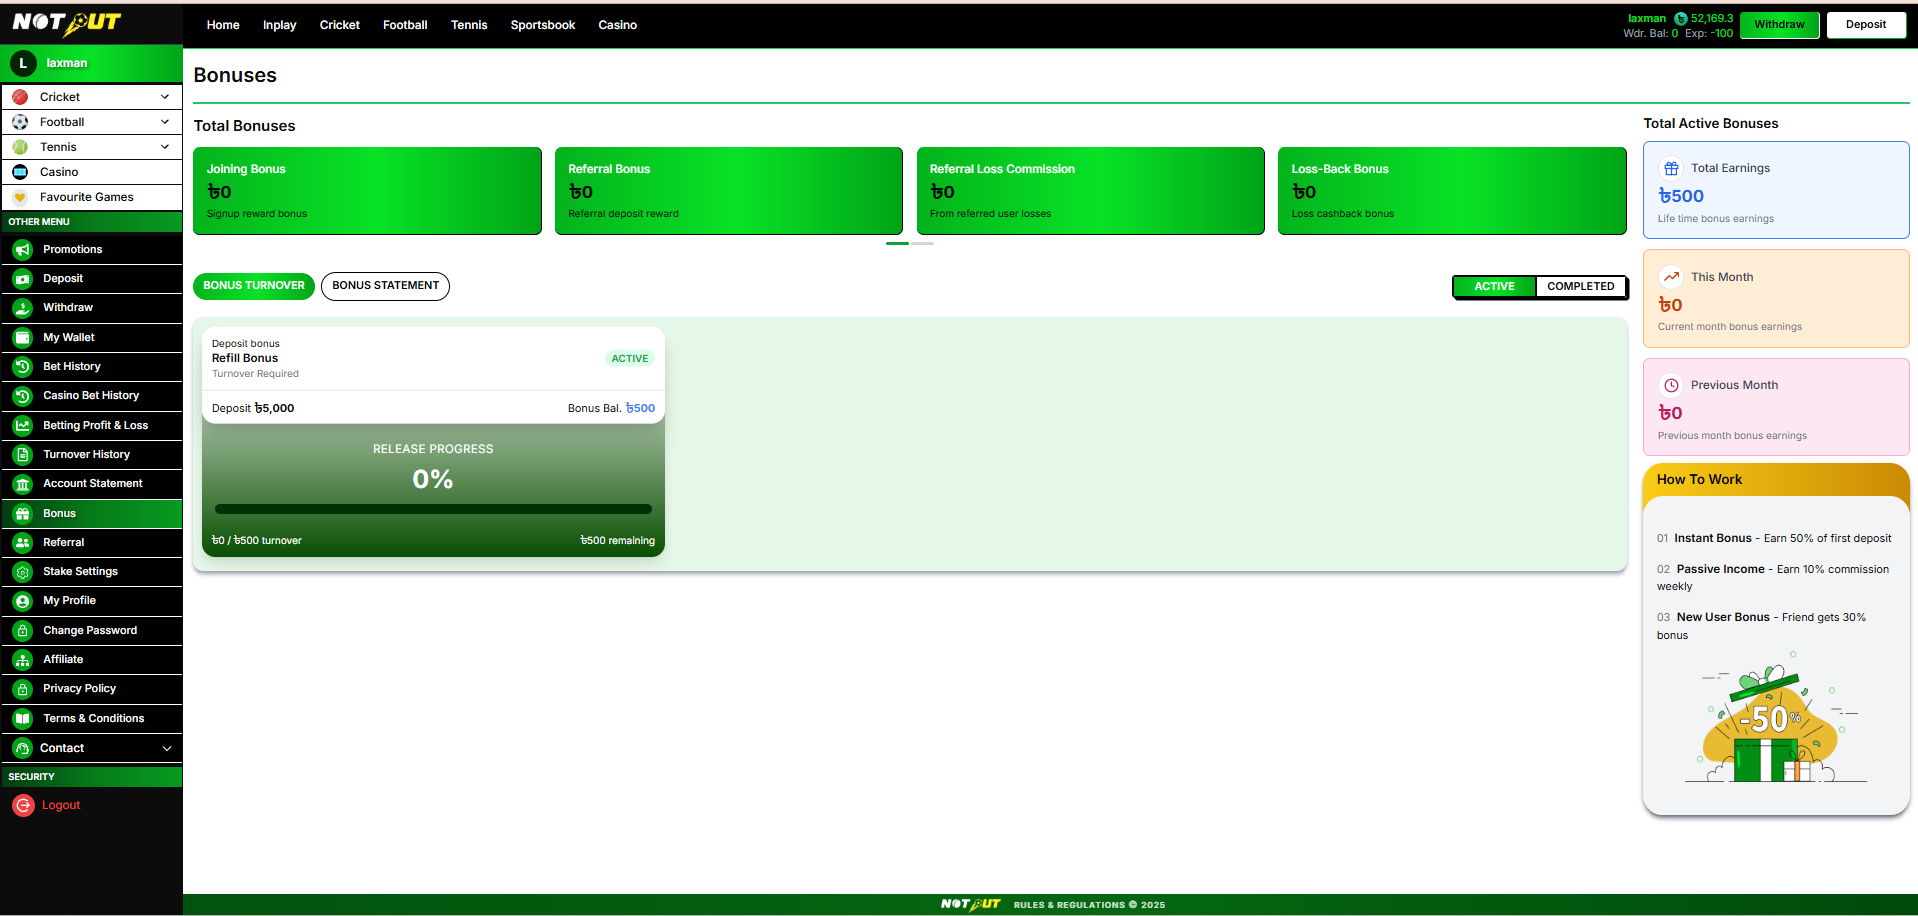Expand the Cricket sidebar dropdown

(165, 97)
